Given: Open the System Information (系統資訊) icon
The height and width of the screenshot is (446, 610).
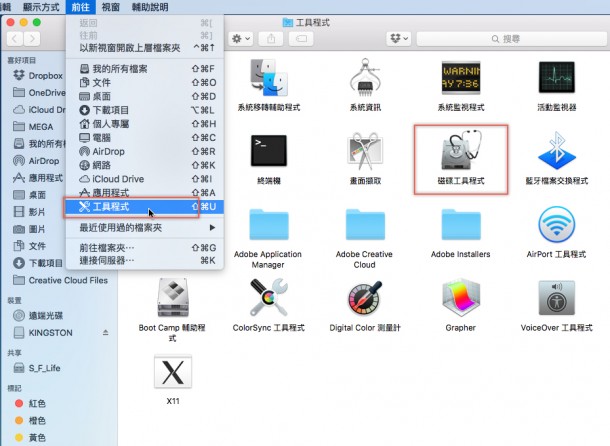Looking at the screenshot, I should pos(365,78).
